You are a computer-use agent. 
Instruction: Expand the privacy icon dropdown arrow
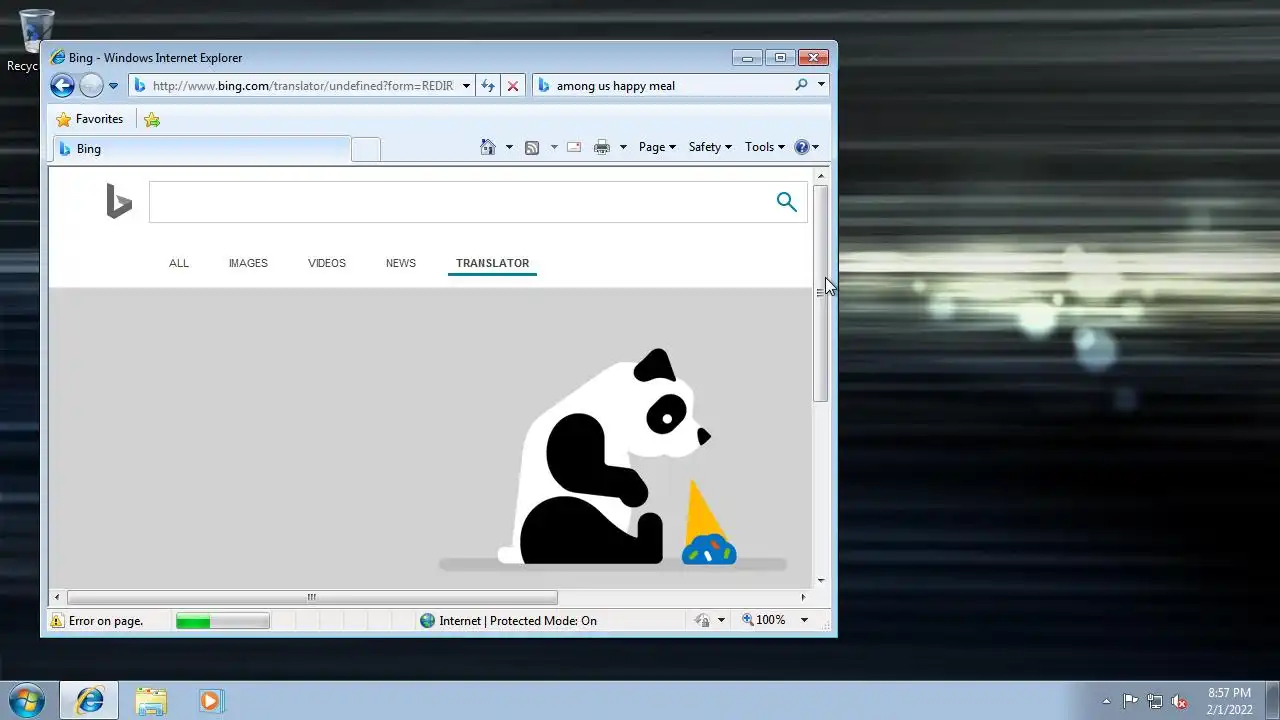tap(721, 621)
